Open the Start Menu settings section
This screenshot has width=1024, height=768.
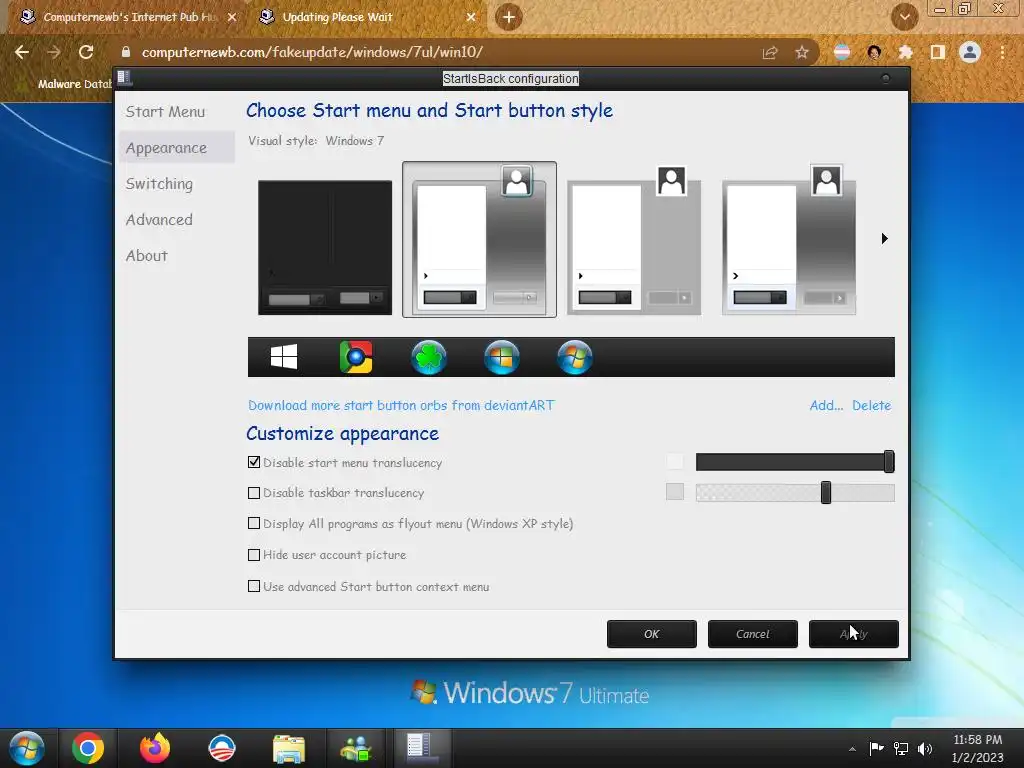[x=165, y=112]
